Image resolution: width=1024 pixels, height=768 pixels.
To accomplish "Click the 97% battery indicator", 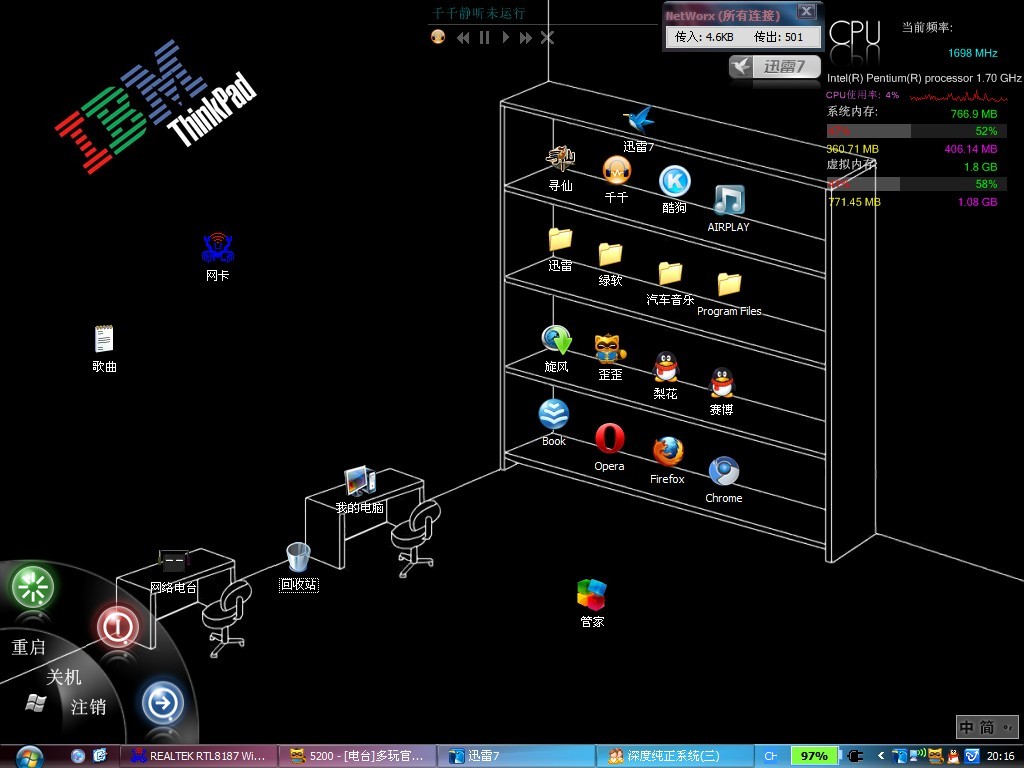I will [814, 756].
